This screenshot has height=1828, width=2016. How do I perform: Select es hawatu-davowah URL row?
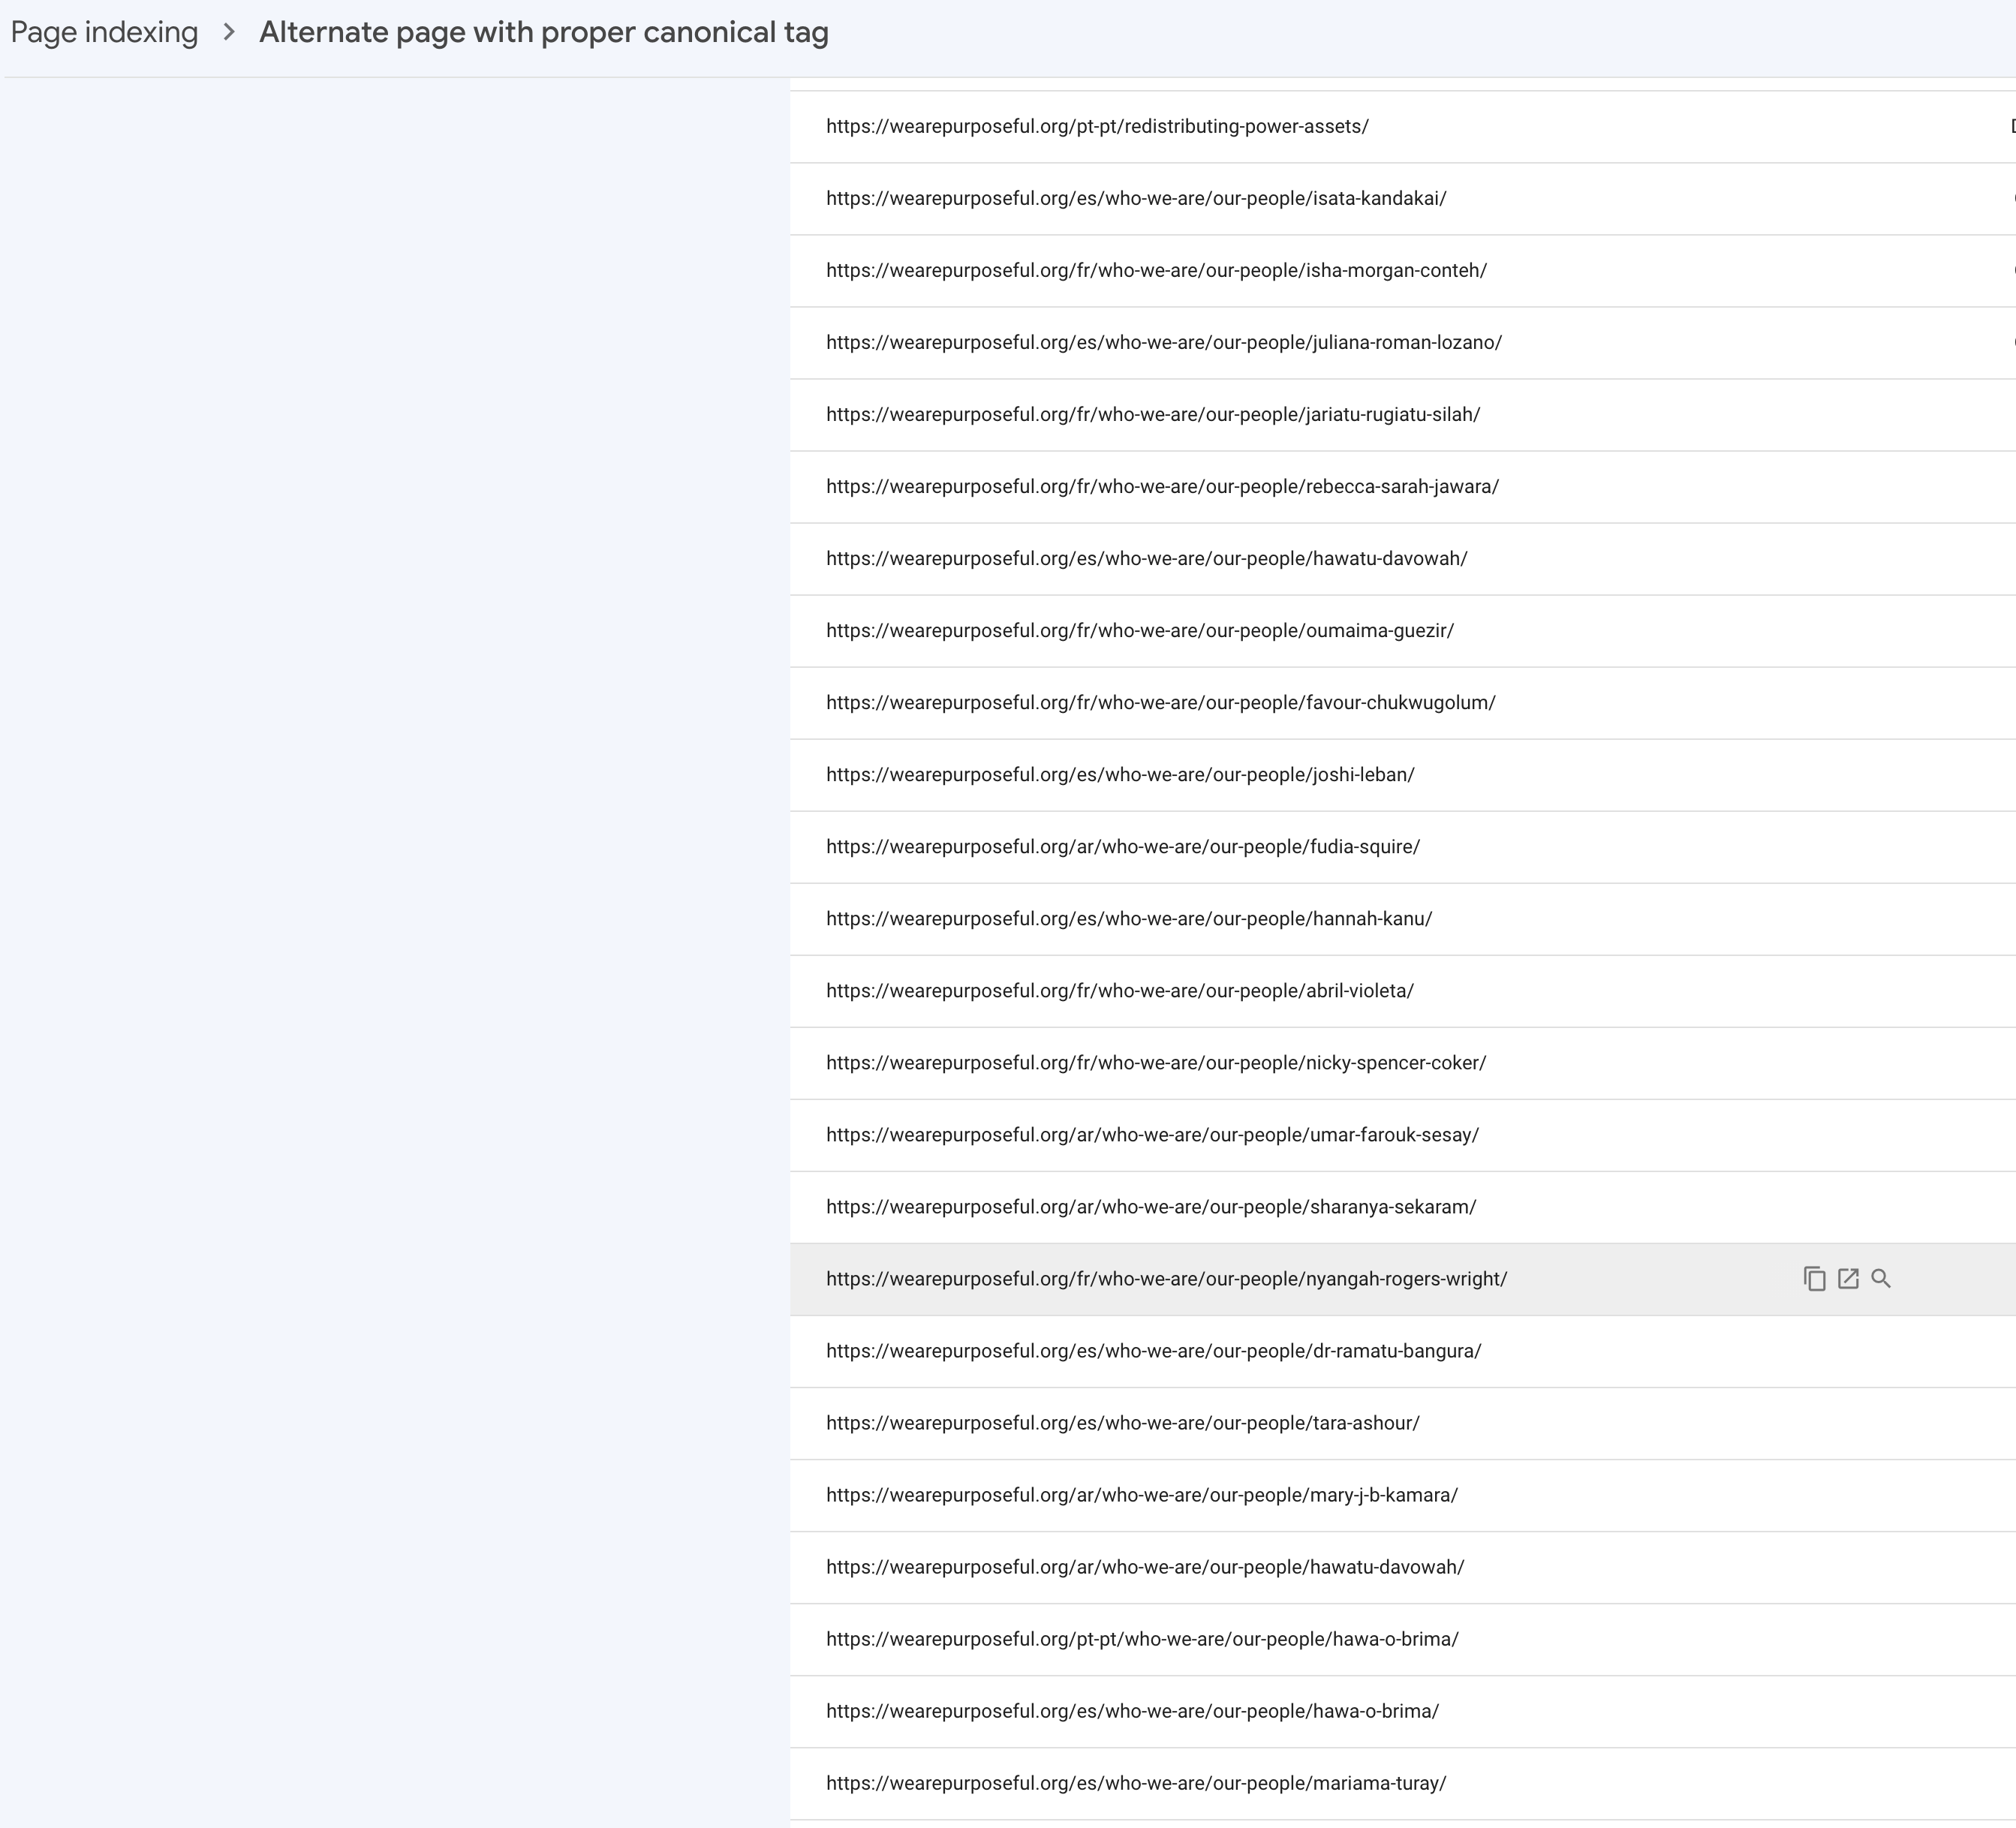[1403, 559]
